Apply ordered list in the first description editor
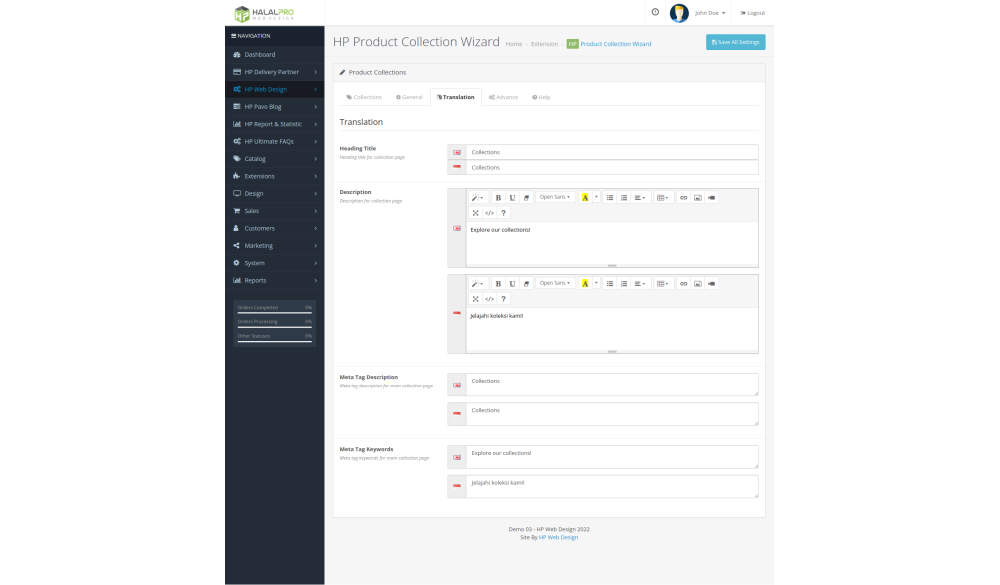The width and height of the screenshot is (1000, 585). point(624,198)
